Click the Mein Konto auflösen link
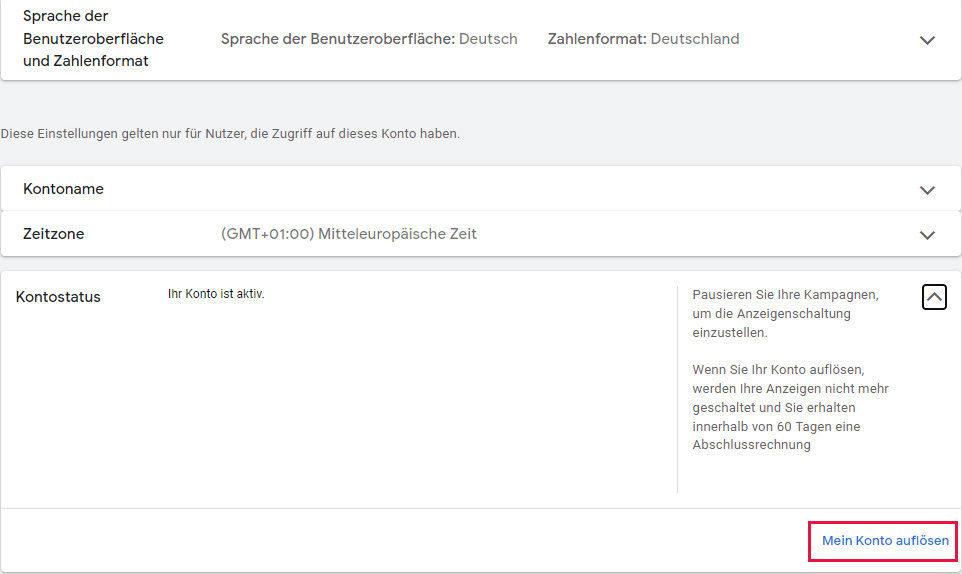 (885, 540)
